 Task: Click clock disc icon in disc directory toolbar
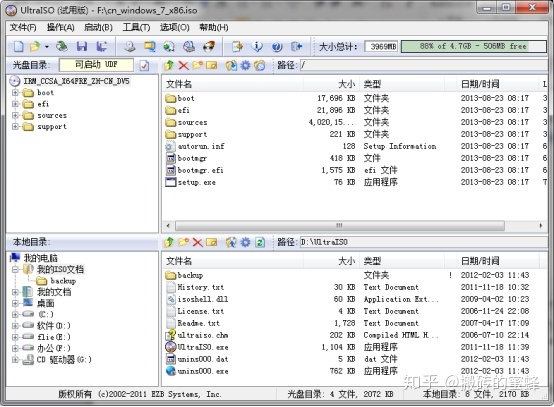260,65
